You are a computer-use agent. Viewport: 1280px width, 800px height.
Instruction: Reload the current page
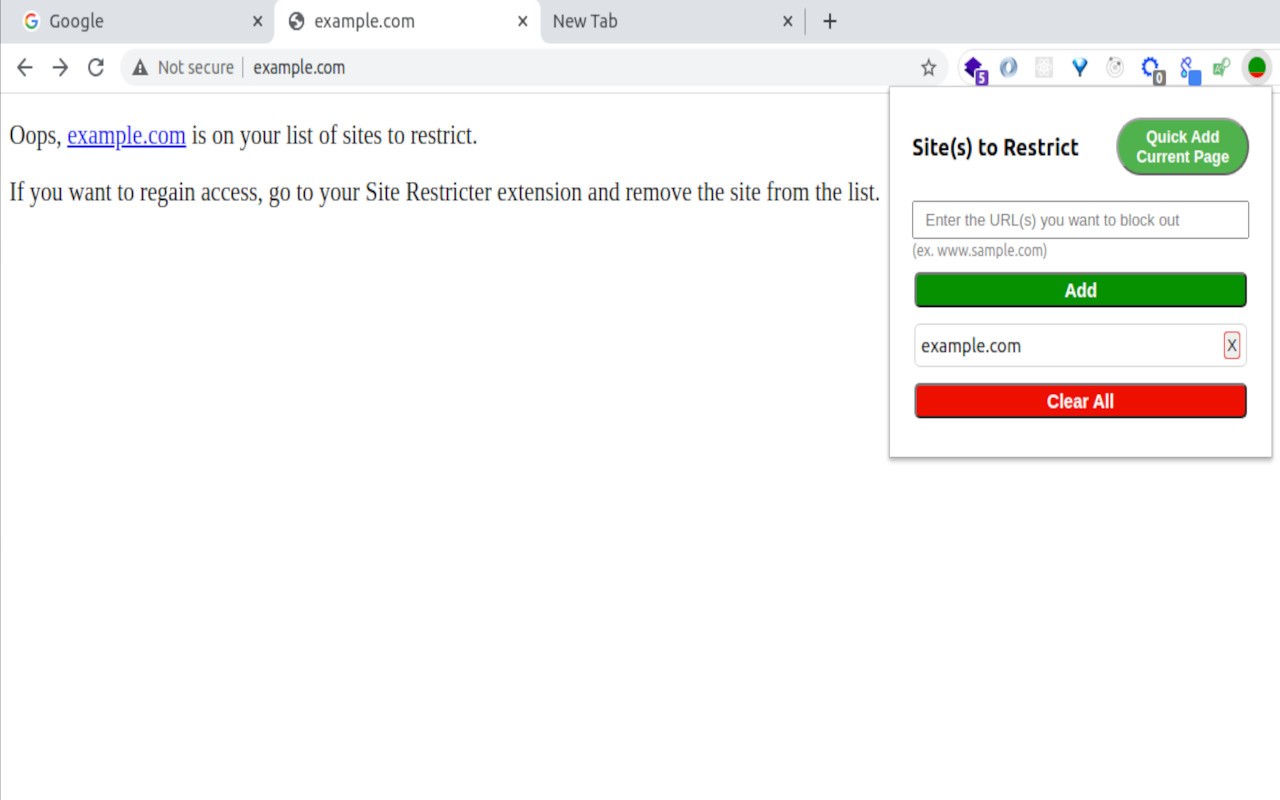[x=95, y=67]
